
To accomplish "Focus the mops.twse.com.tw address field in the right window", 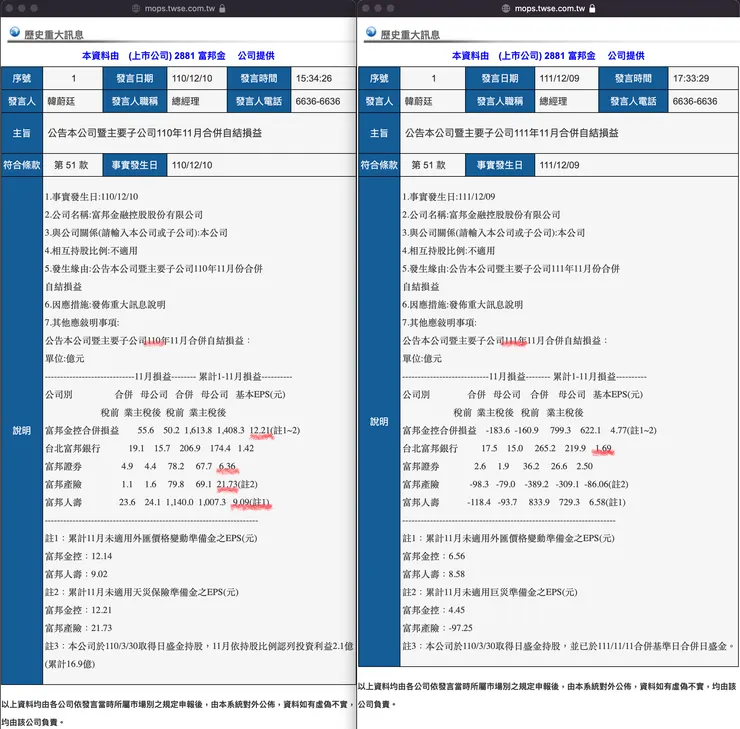I will pyautogui.click(x=548, y=8).
